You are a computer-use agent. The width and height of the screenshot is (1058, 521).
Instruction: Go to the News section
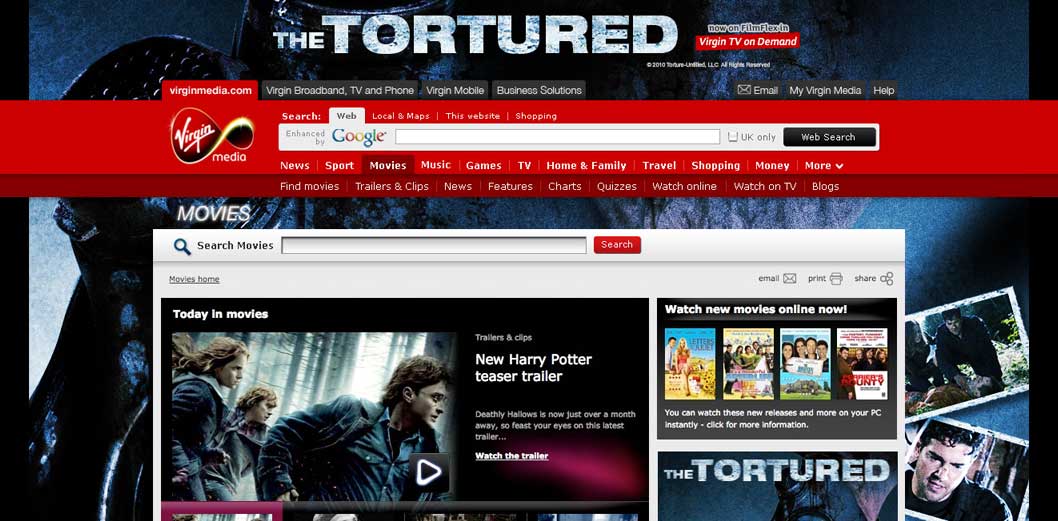pos(295,165)
